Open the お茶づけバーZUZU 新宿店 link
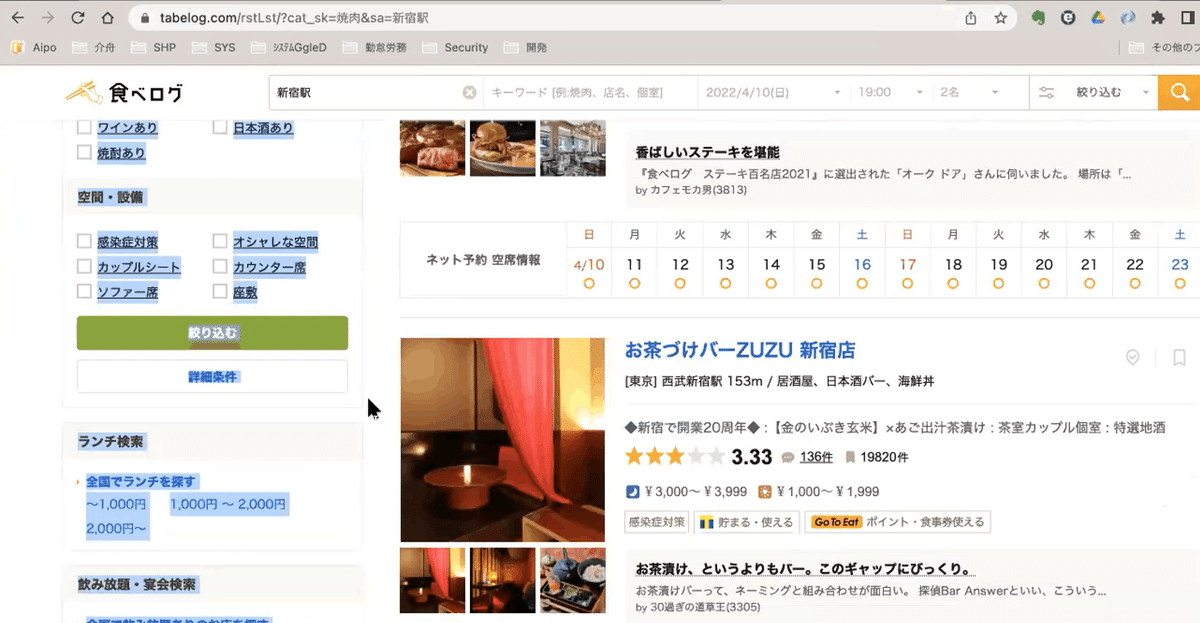Screen dimensions: 1200x623 point(740,350)
